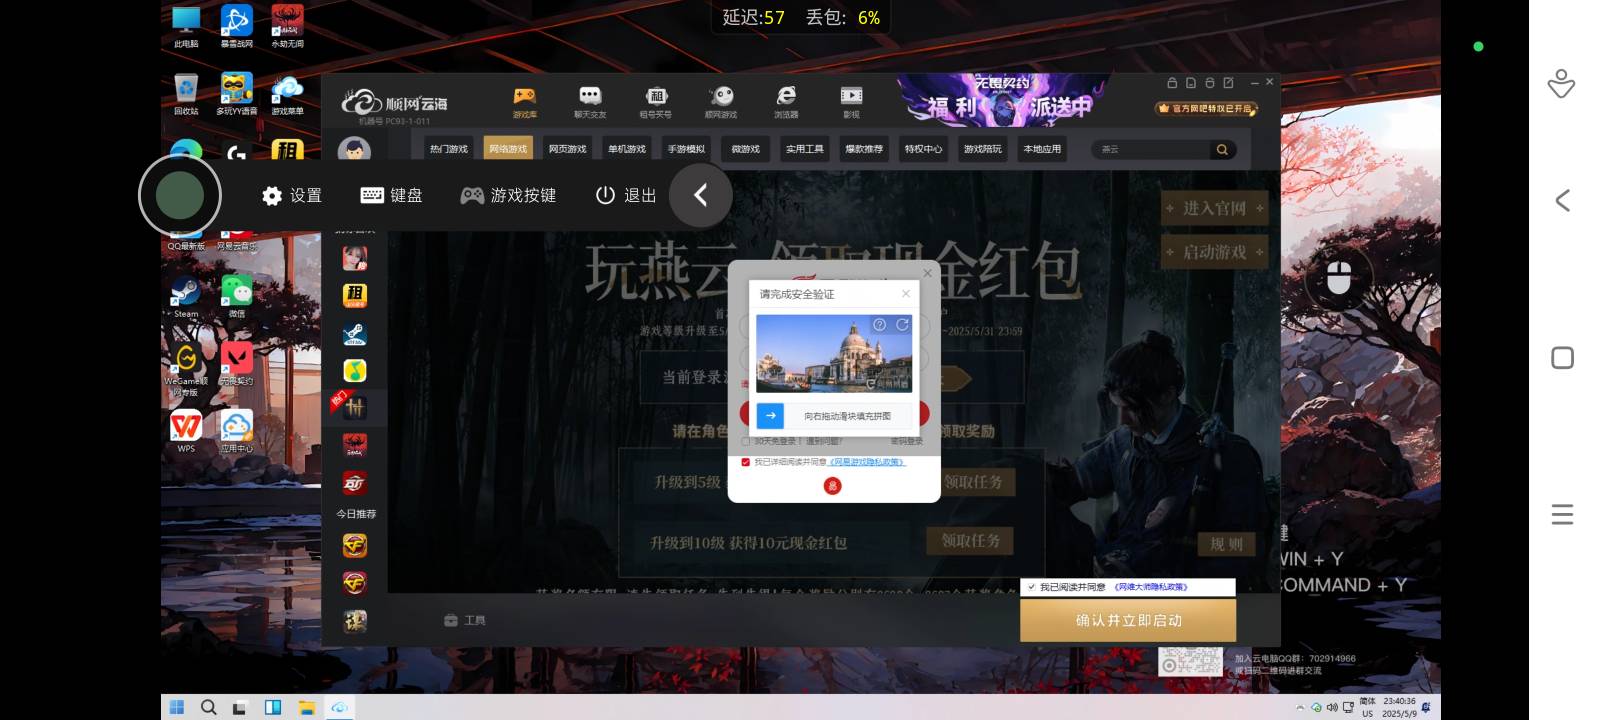The width and height of the screenshot is (1600, 720).
Task: Open 微信 desktop icon
Action: click(x=236, y=297)
